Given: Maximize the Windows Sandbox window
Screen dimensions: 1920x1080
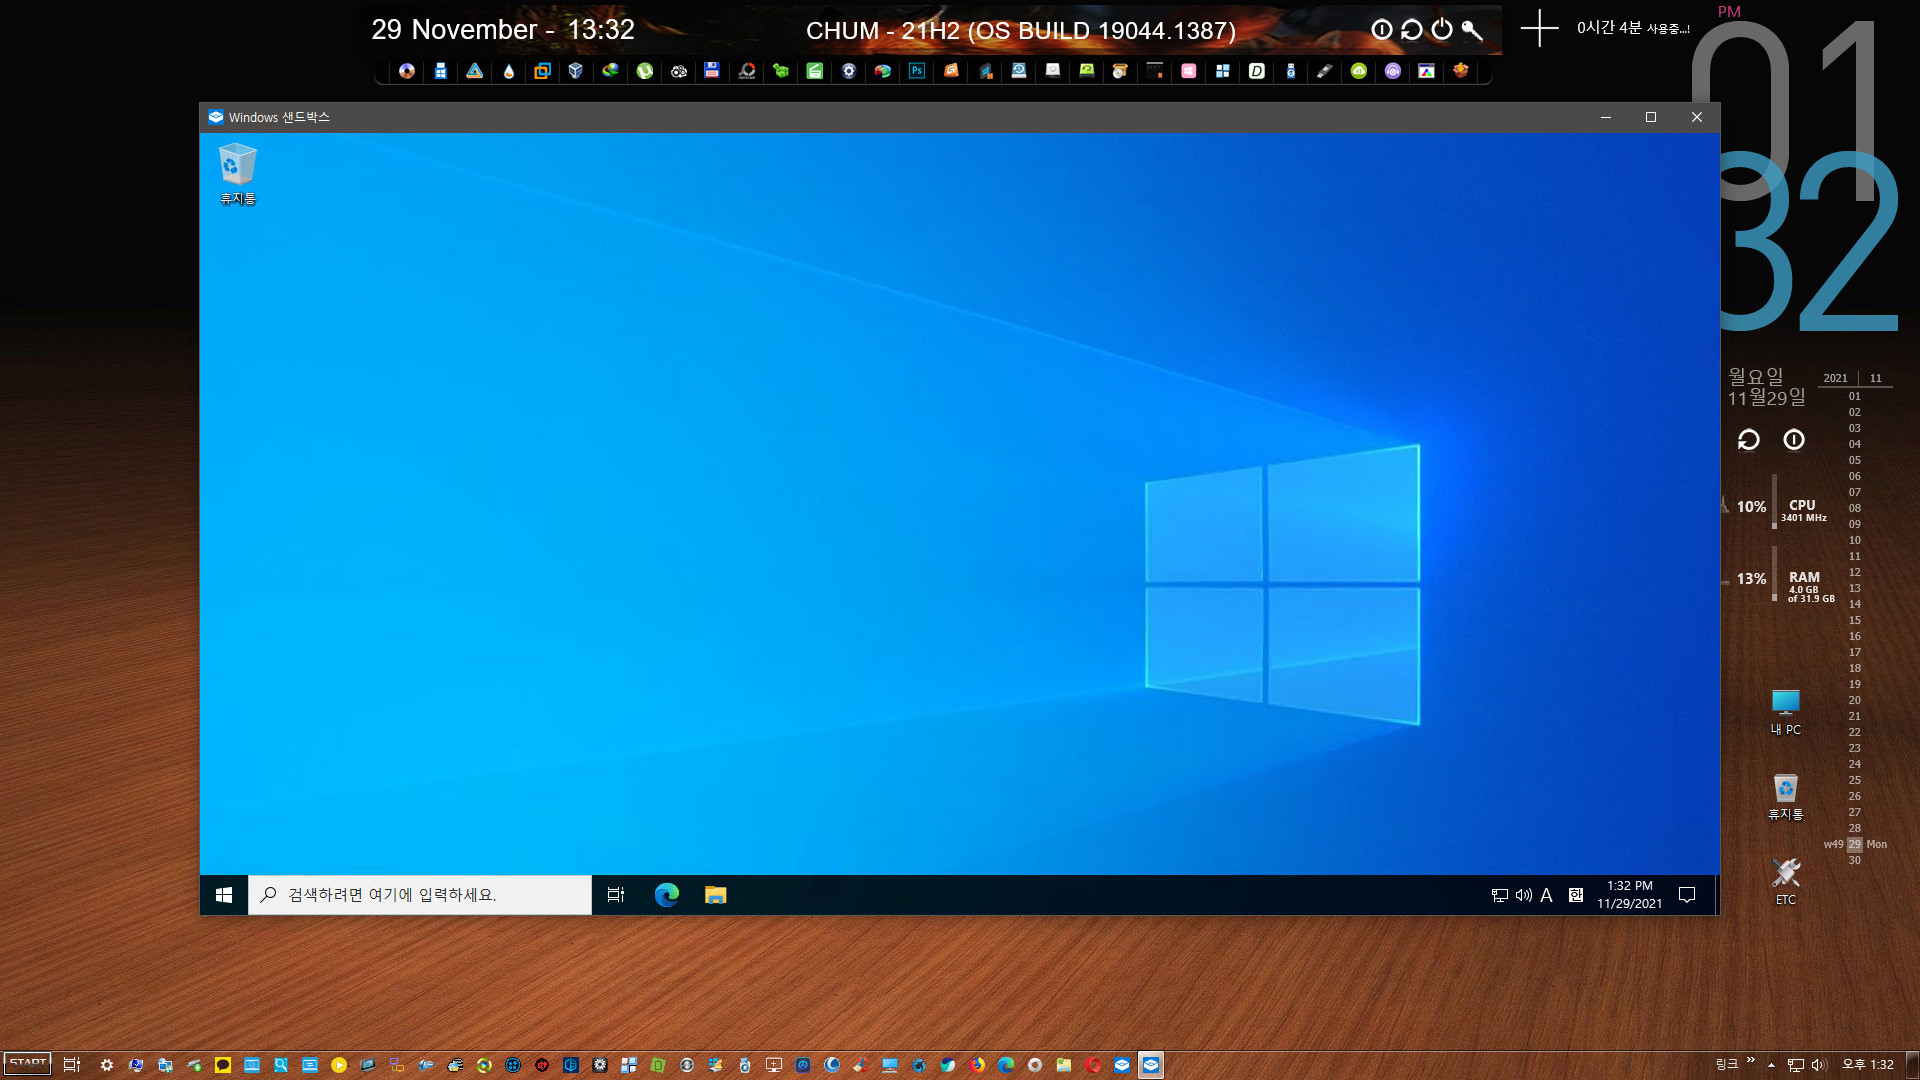Looking at the screenshot, I should tap(1651, 117).
